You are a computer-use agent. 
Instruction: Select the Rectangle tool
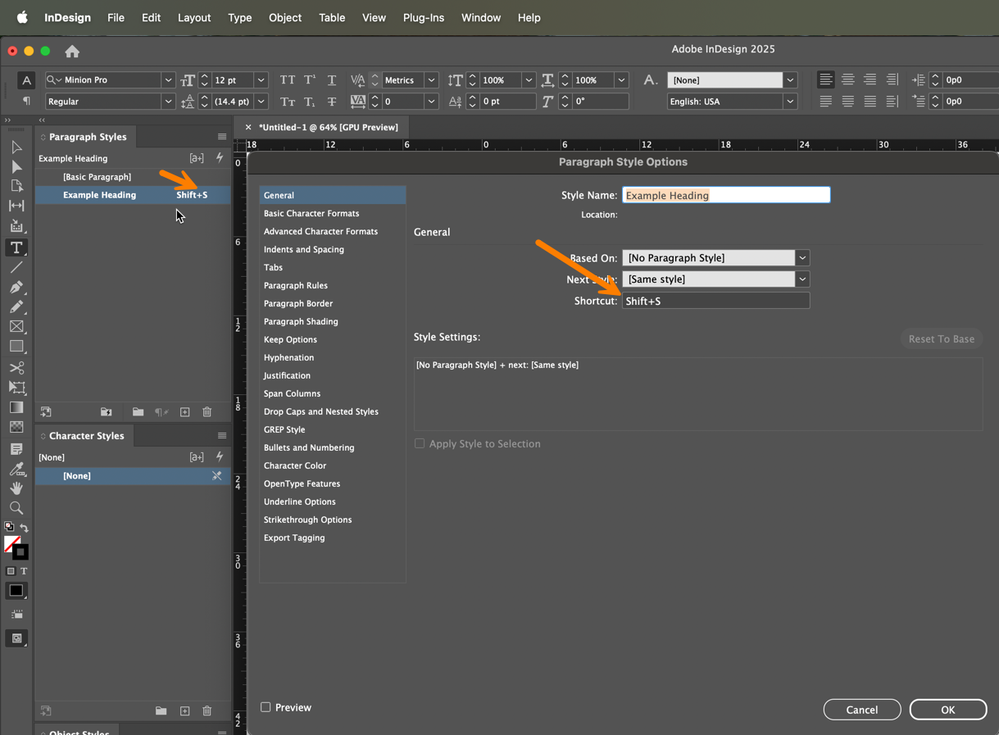click(x=17, y=346)
